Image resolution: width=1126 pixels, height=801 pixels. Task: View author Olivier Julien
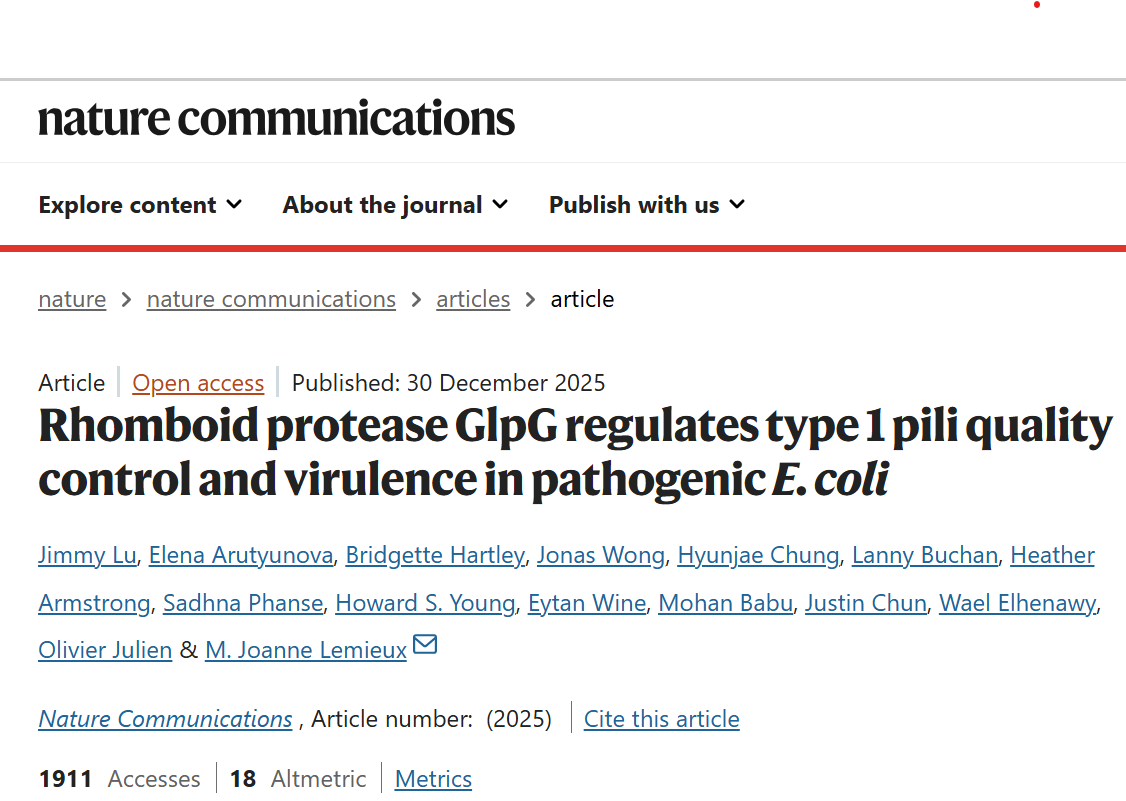[x=105, y=650]
